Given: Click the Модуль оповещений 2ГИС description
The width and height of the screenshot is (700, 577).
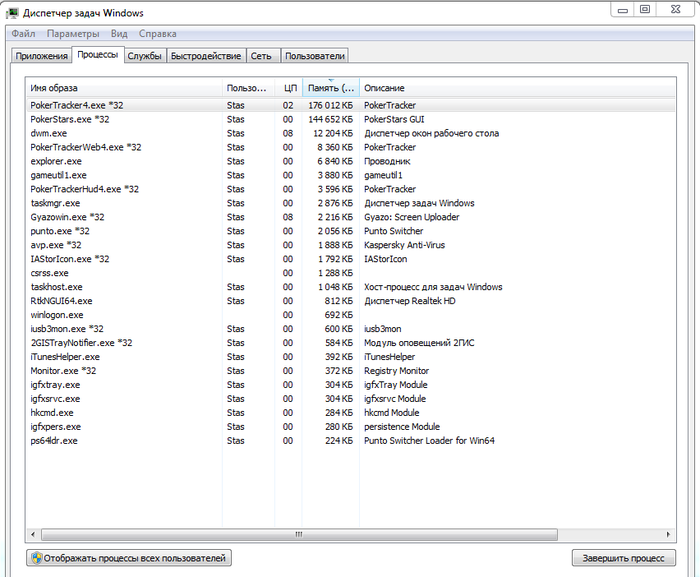Looking at the screenshot, I should pyautogui.click(x=419, y=343).
